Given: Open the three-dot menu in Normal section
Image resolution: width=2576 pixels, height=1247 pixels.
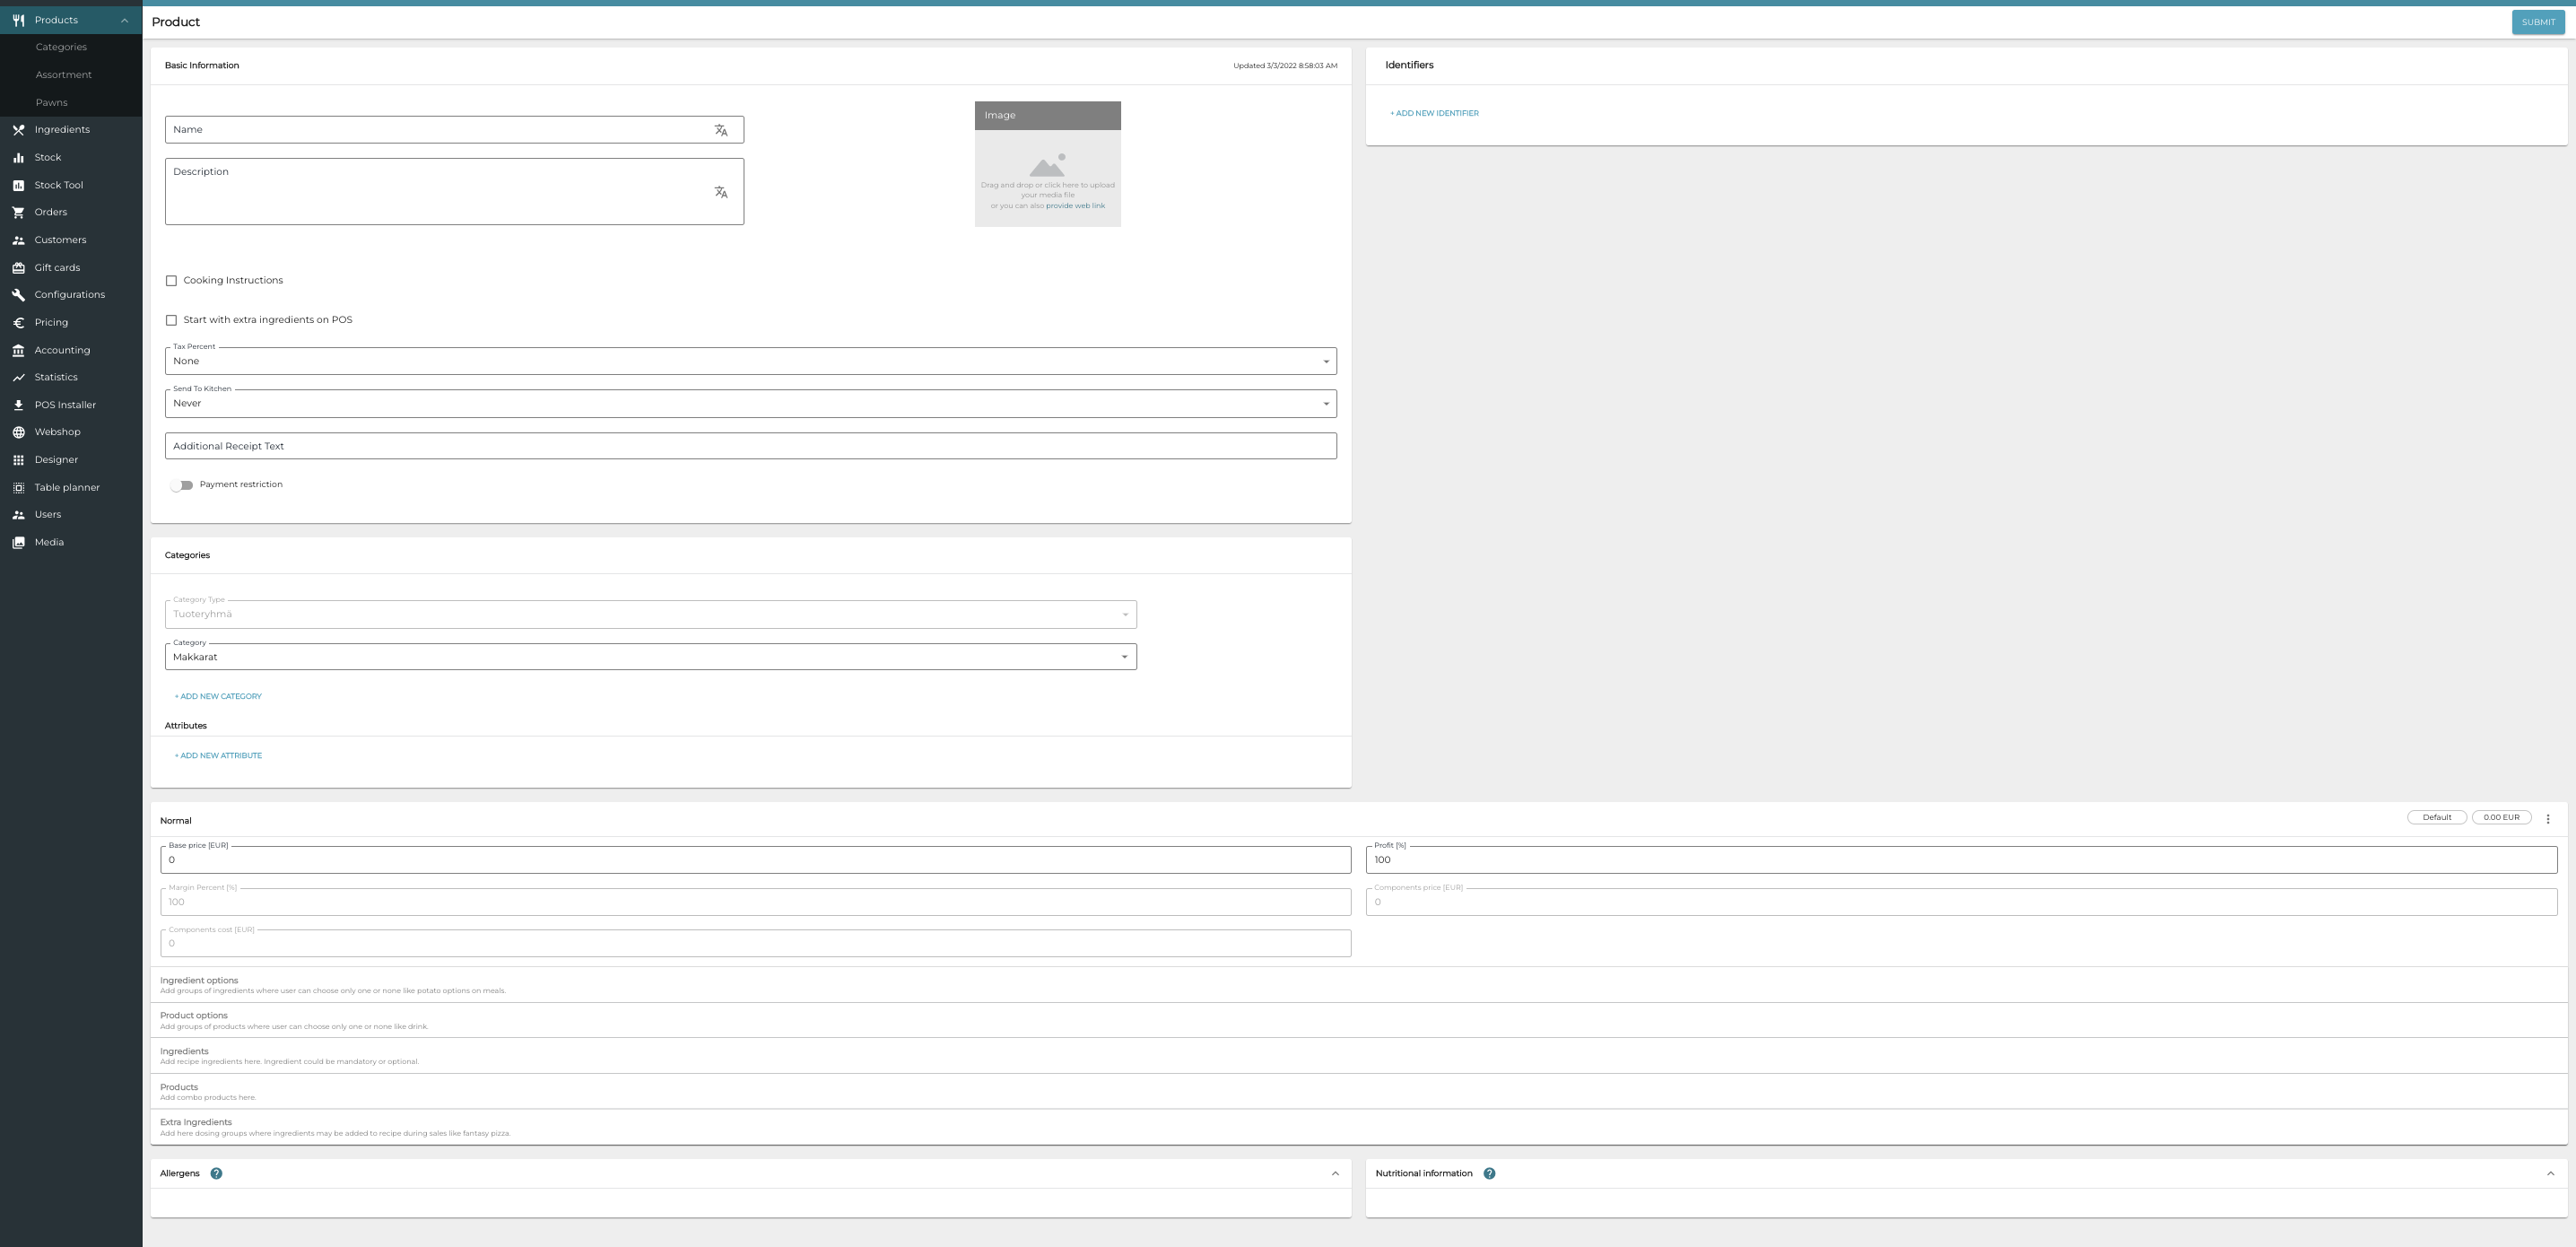Looking at the screenshot, I should tap(2547, 818).
